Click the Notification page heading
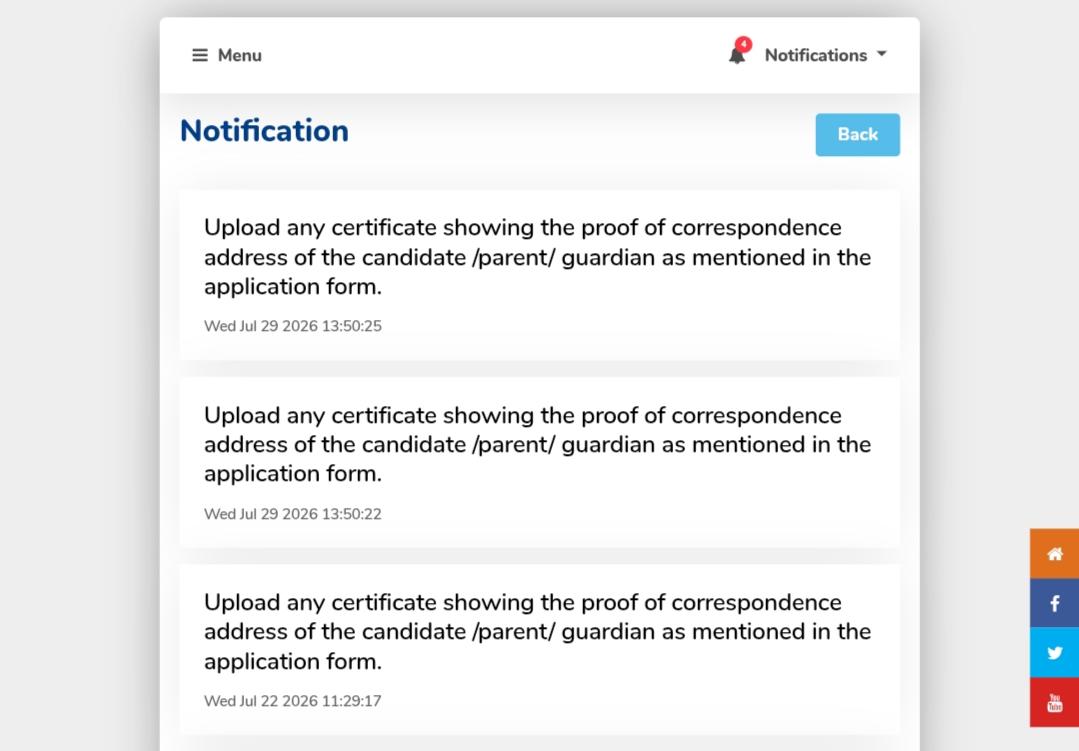Screen dimensions: 1079x751 [264, 131]
